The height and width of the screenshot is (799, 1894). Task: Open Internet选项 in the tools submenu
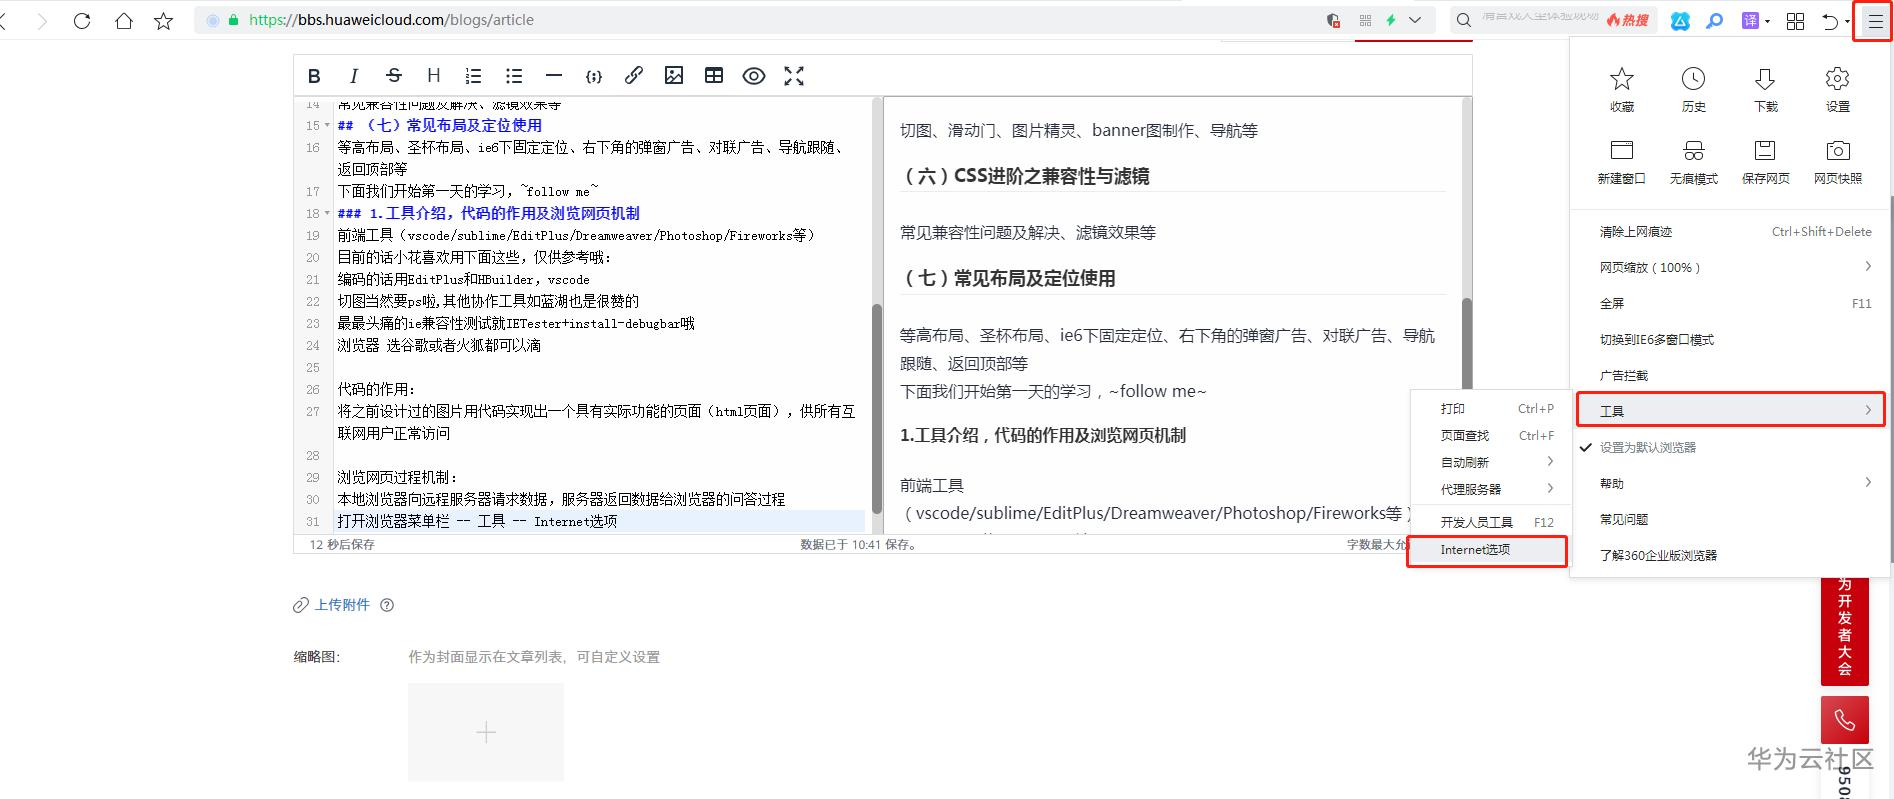[1487, 551]
